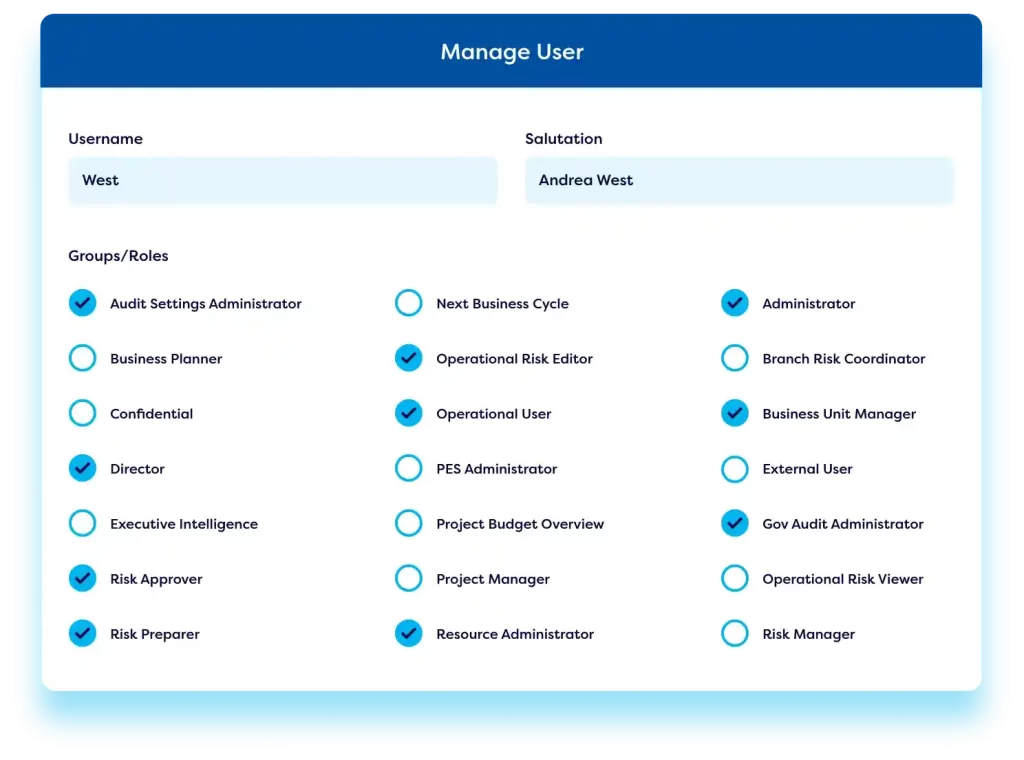Remove the Administrator role

tap(734, 303)
